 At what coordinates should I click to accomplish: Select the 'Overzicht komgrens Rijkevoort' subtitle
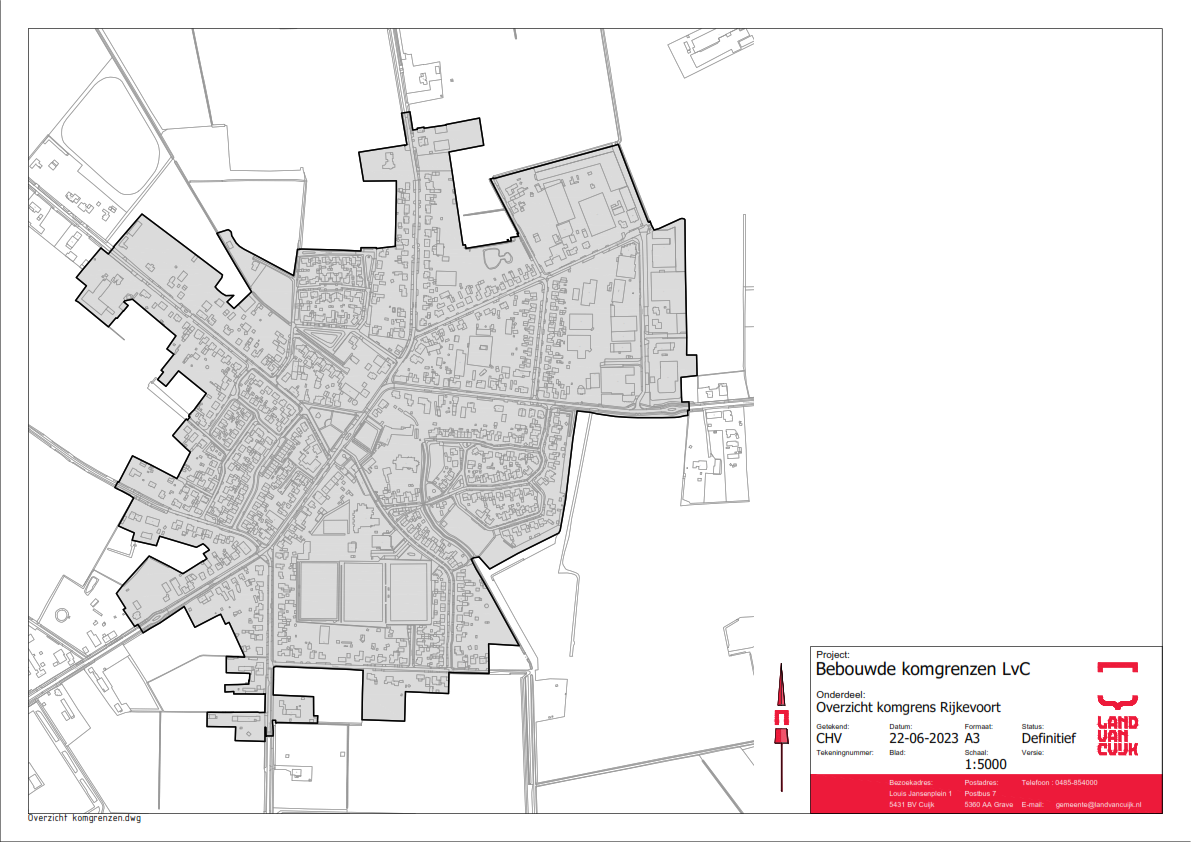908,707
